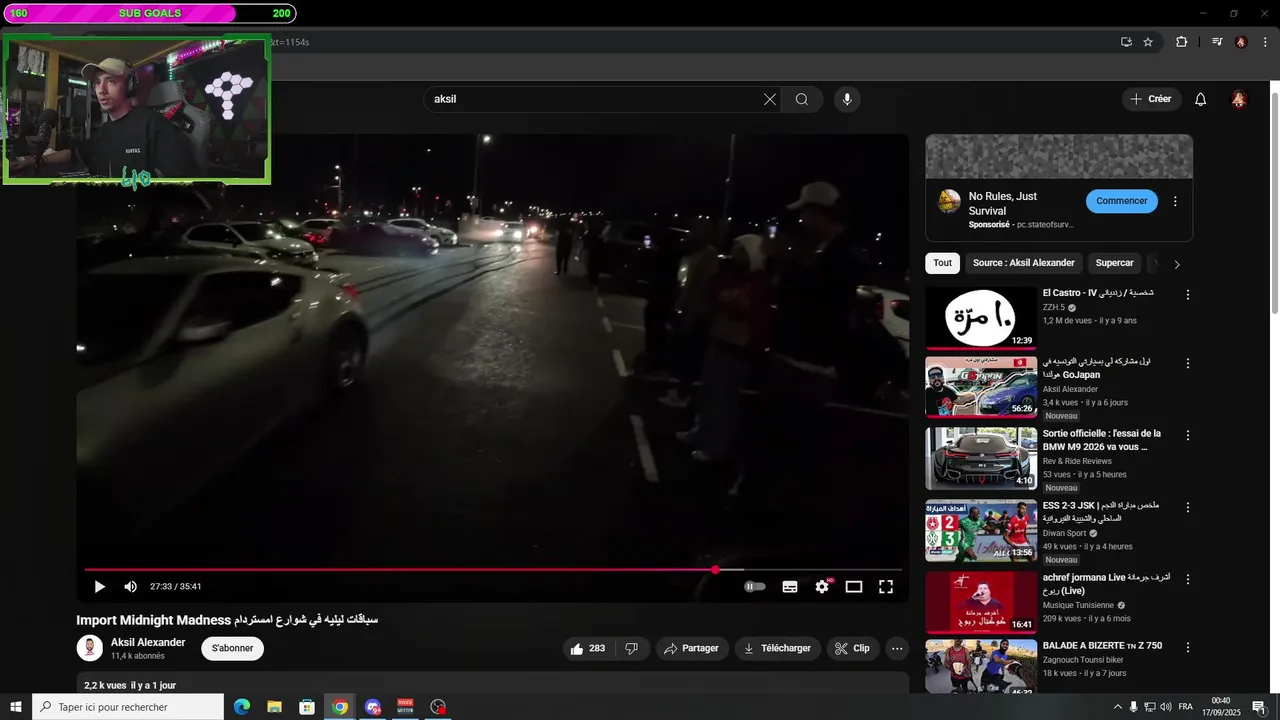Open the volume control in system tray

[x=1166, y=707]
